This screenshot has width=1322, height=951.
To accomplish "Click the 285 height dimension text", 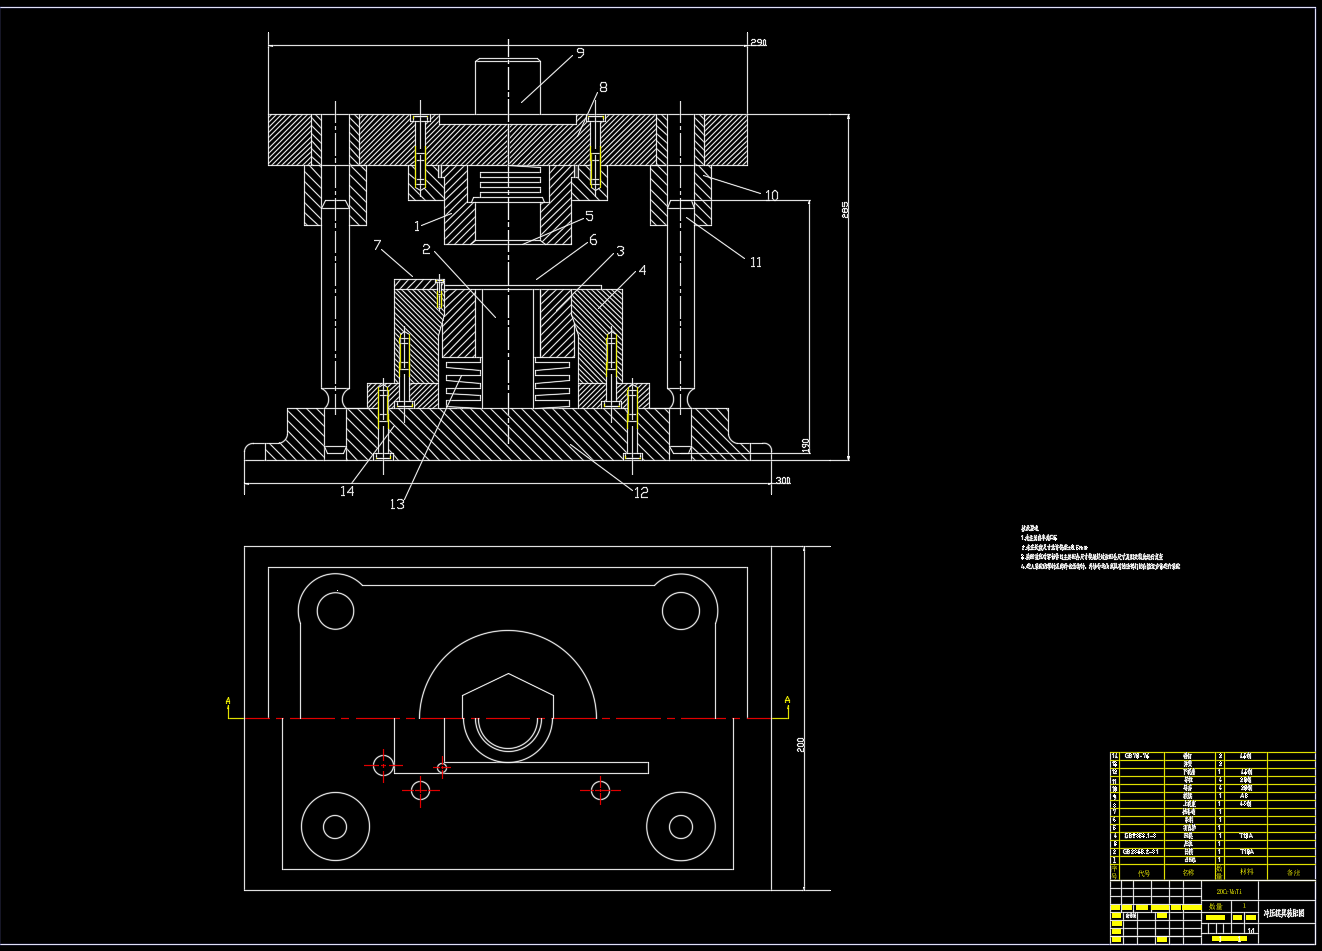I will (x=844, y=210).
